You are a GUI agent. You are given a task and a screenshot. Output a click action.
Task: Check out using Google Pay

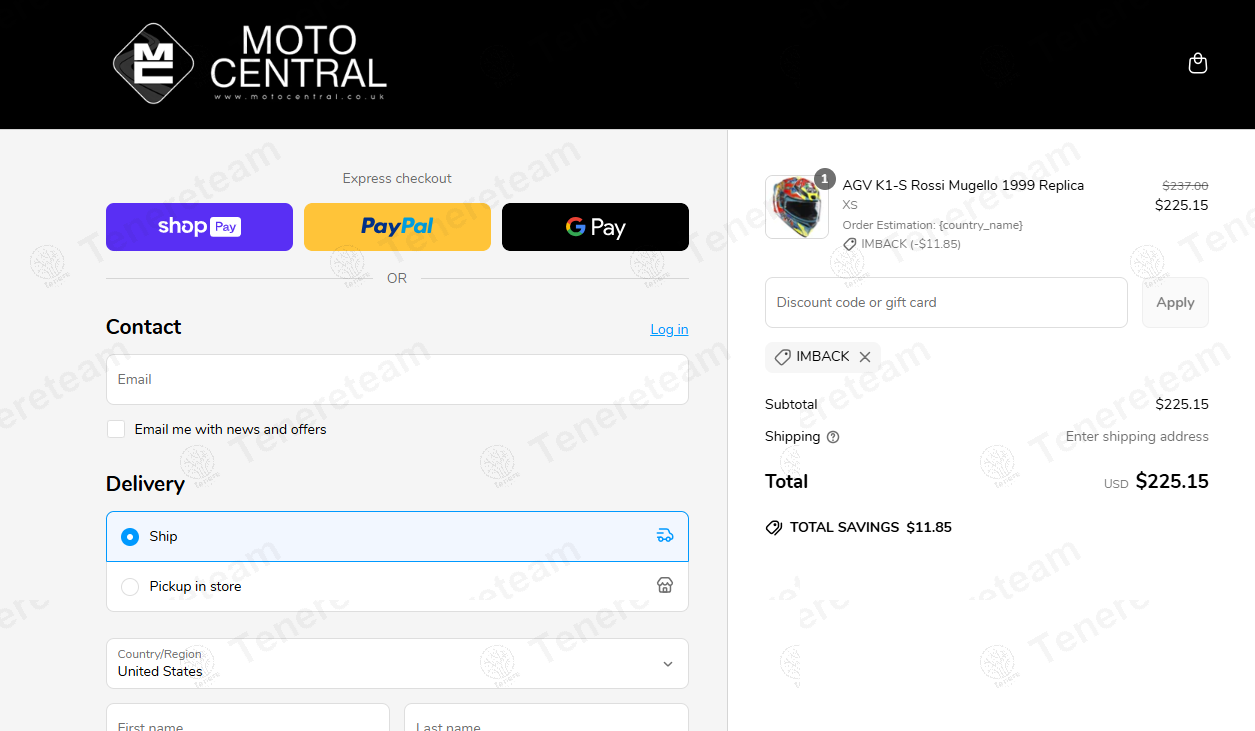595,227
